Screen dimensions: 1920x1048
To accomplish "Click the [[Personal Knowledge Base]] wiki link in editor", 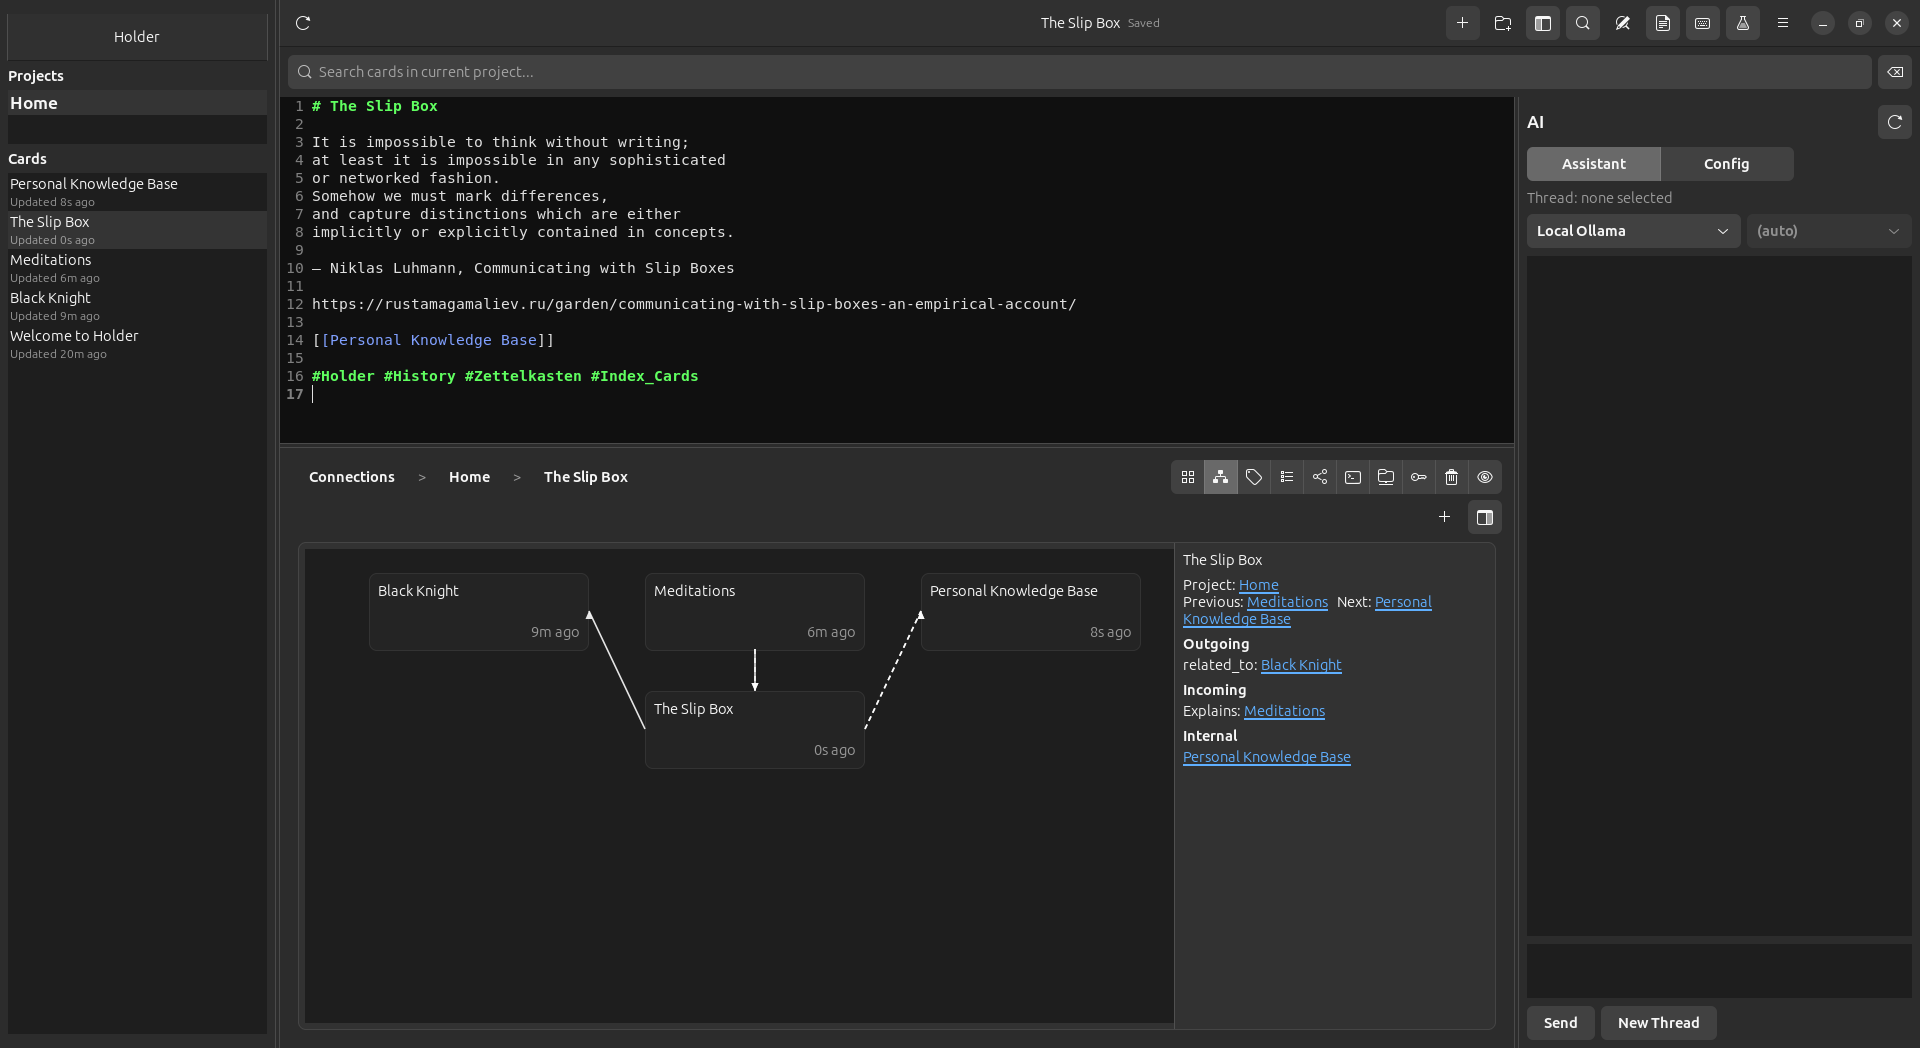I will pos(433,340).
